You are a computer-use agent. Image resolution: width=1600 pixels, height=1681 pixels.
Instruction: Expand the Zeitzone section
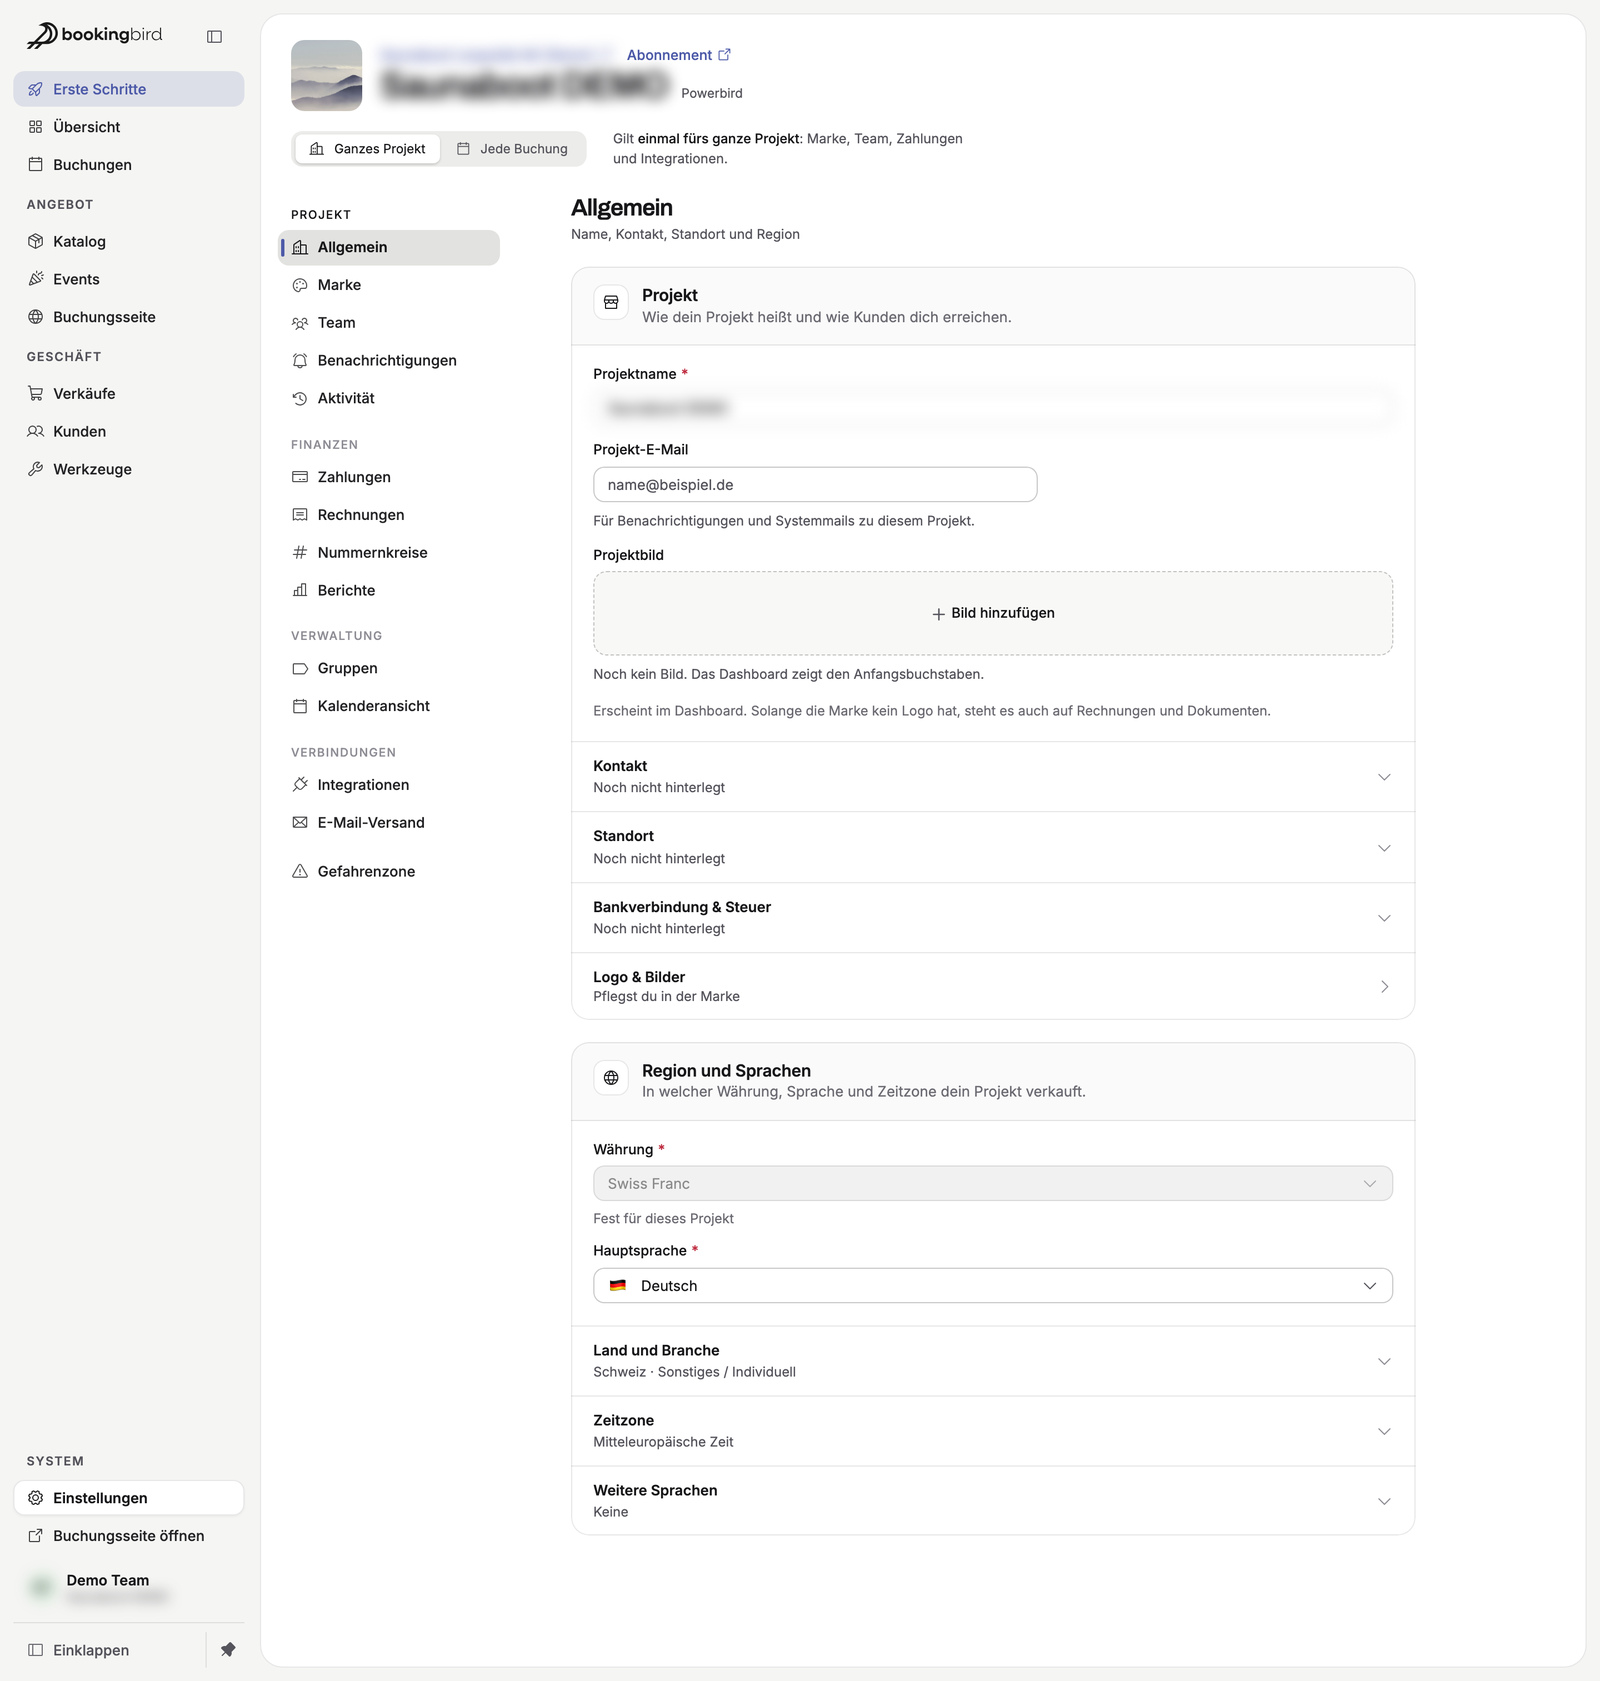coord(992,1431)
